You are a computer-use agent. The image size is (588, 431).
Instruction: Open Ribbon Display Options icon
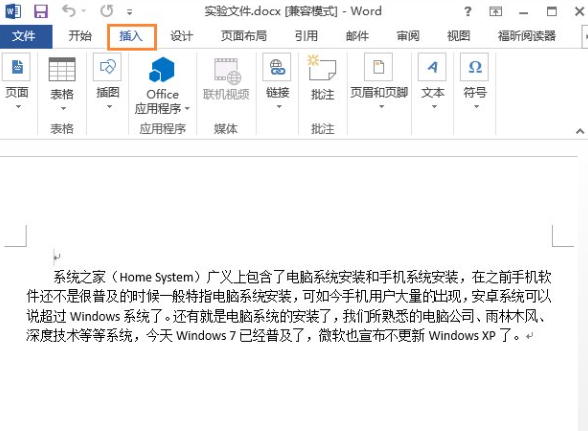pyautogui.click(x=495, y=12)
